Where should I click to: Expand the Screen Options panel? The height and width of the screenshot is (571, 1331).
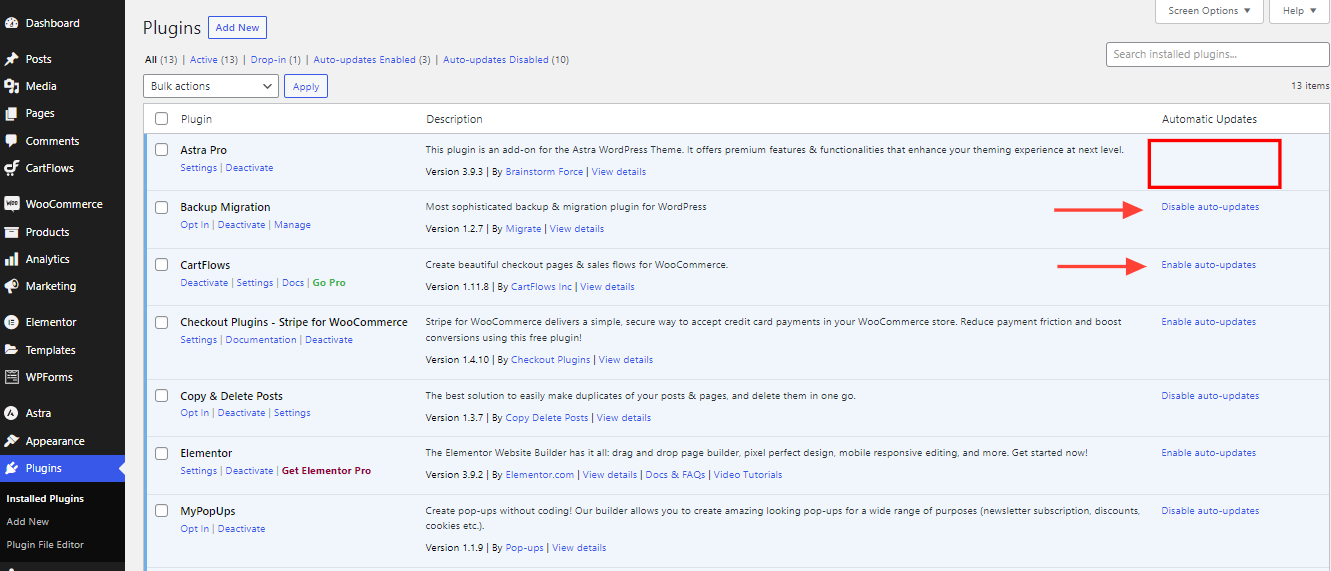coord(1209,11)
